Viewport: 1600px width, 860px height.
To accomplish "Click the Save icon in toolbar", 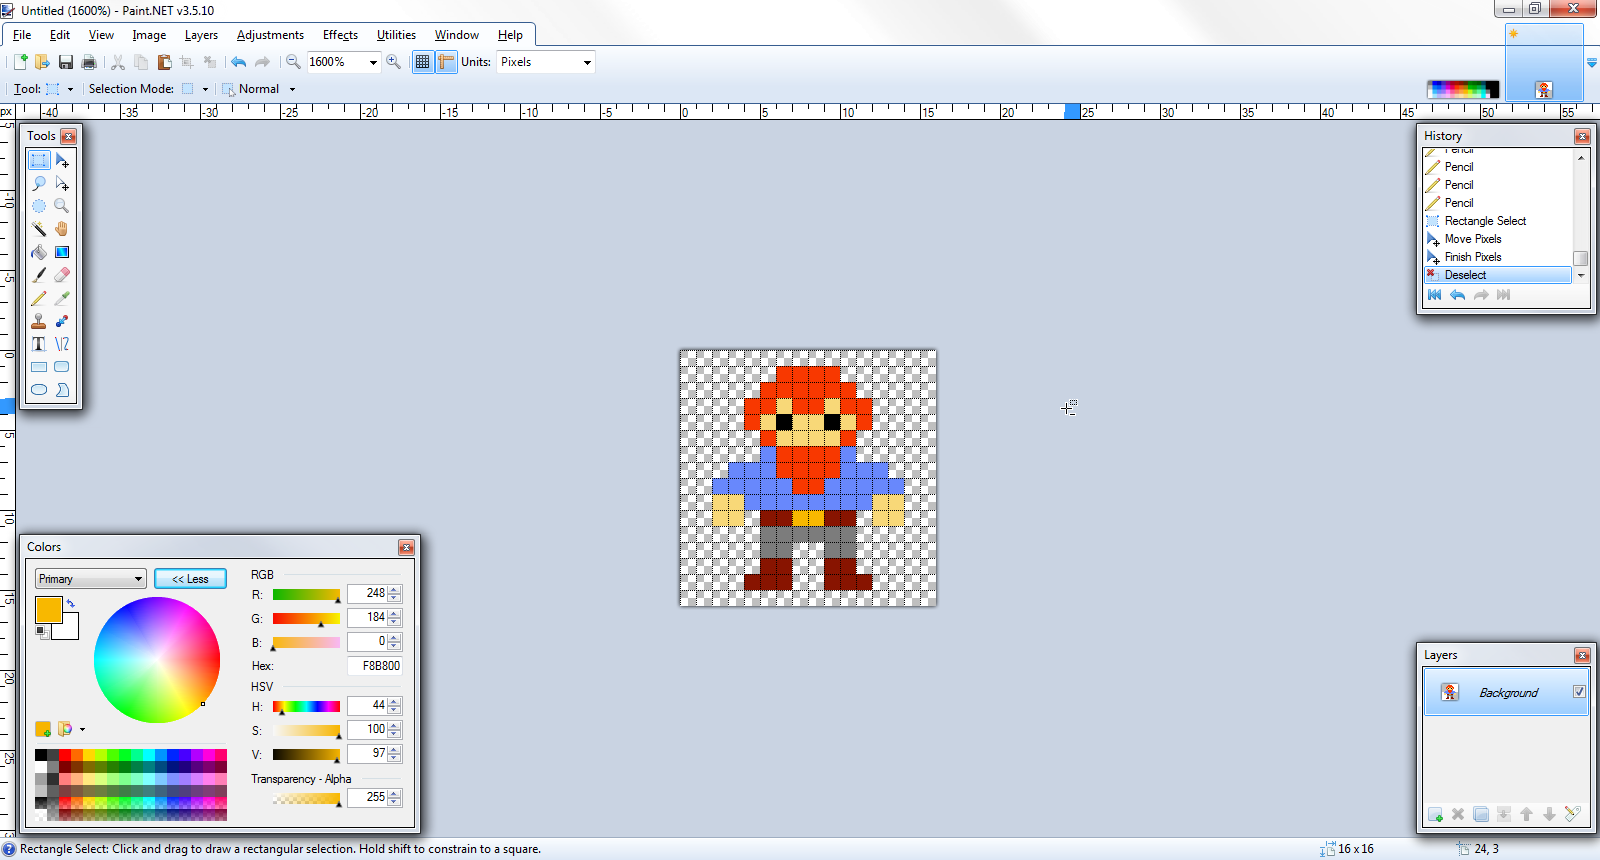I will coord(66,62).
